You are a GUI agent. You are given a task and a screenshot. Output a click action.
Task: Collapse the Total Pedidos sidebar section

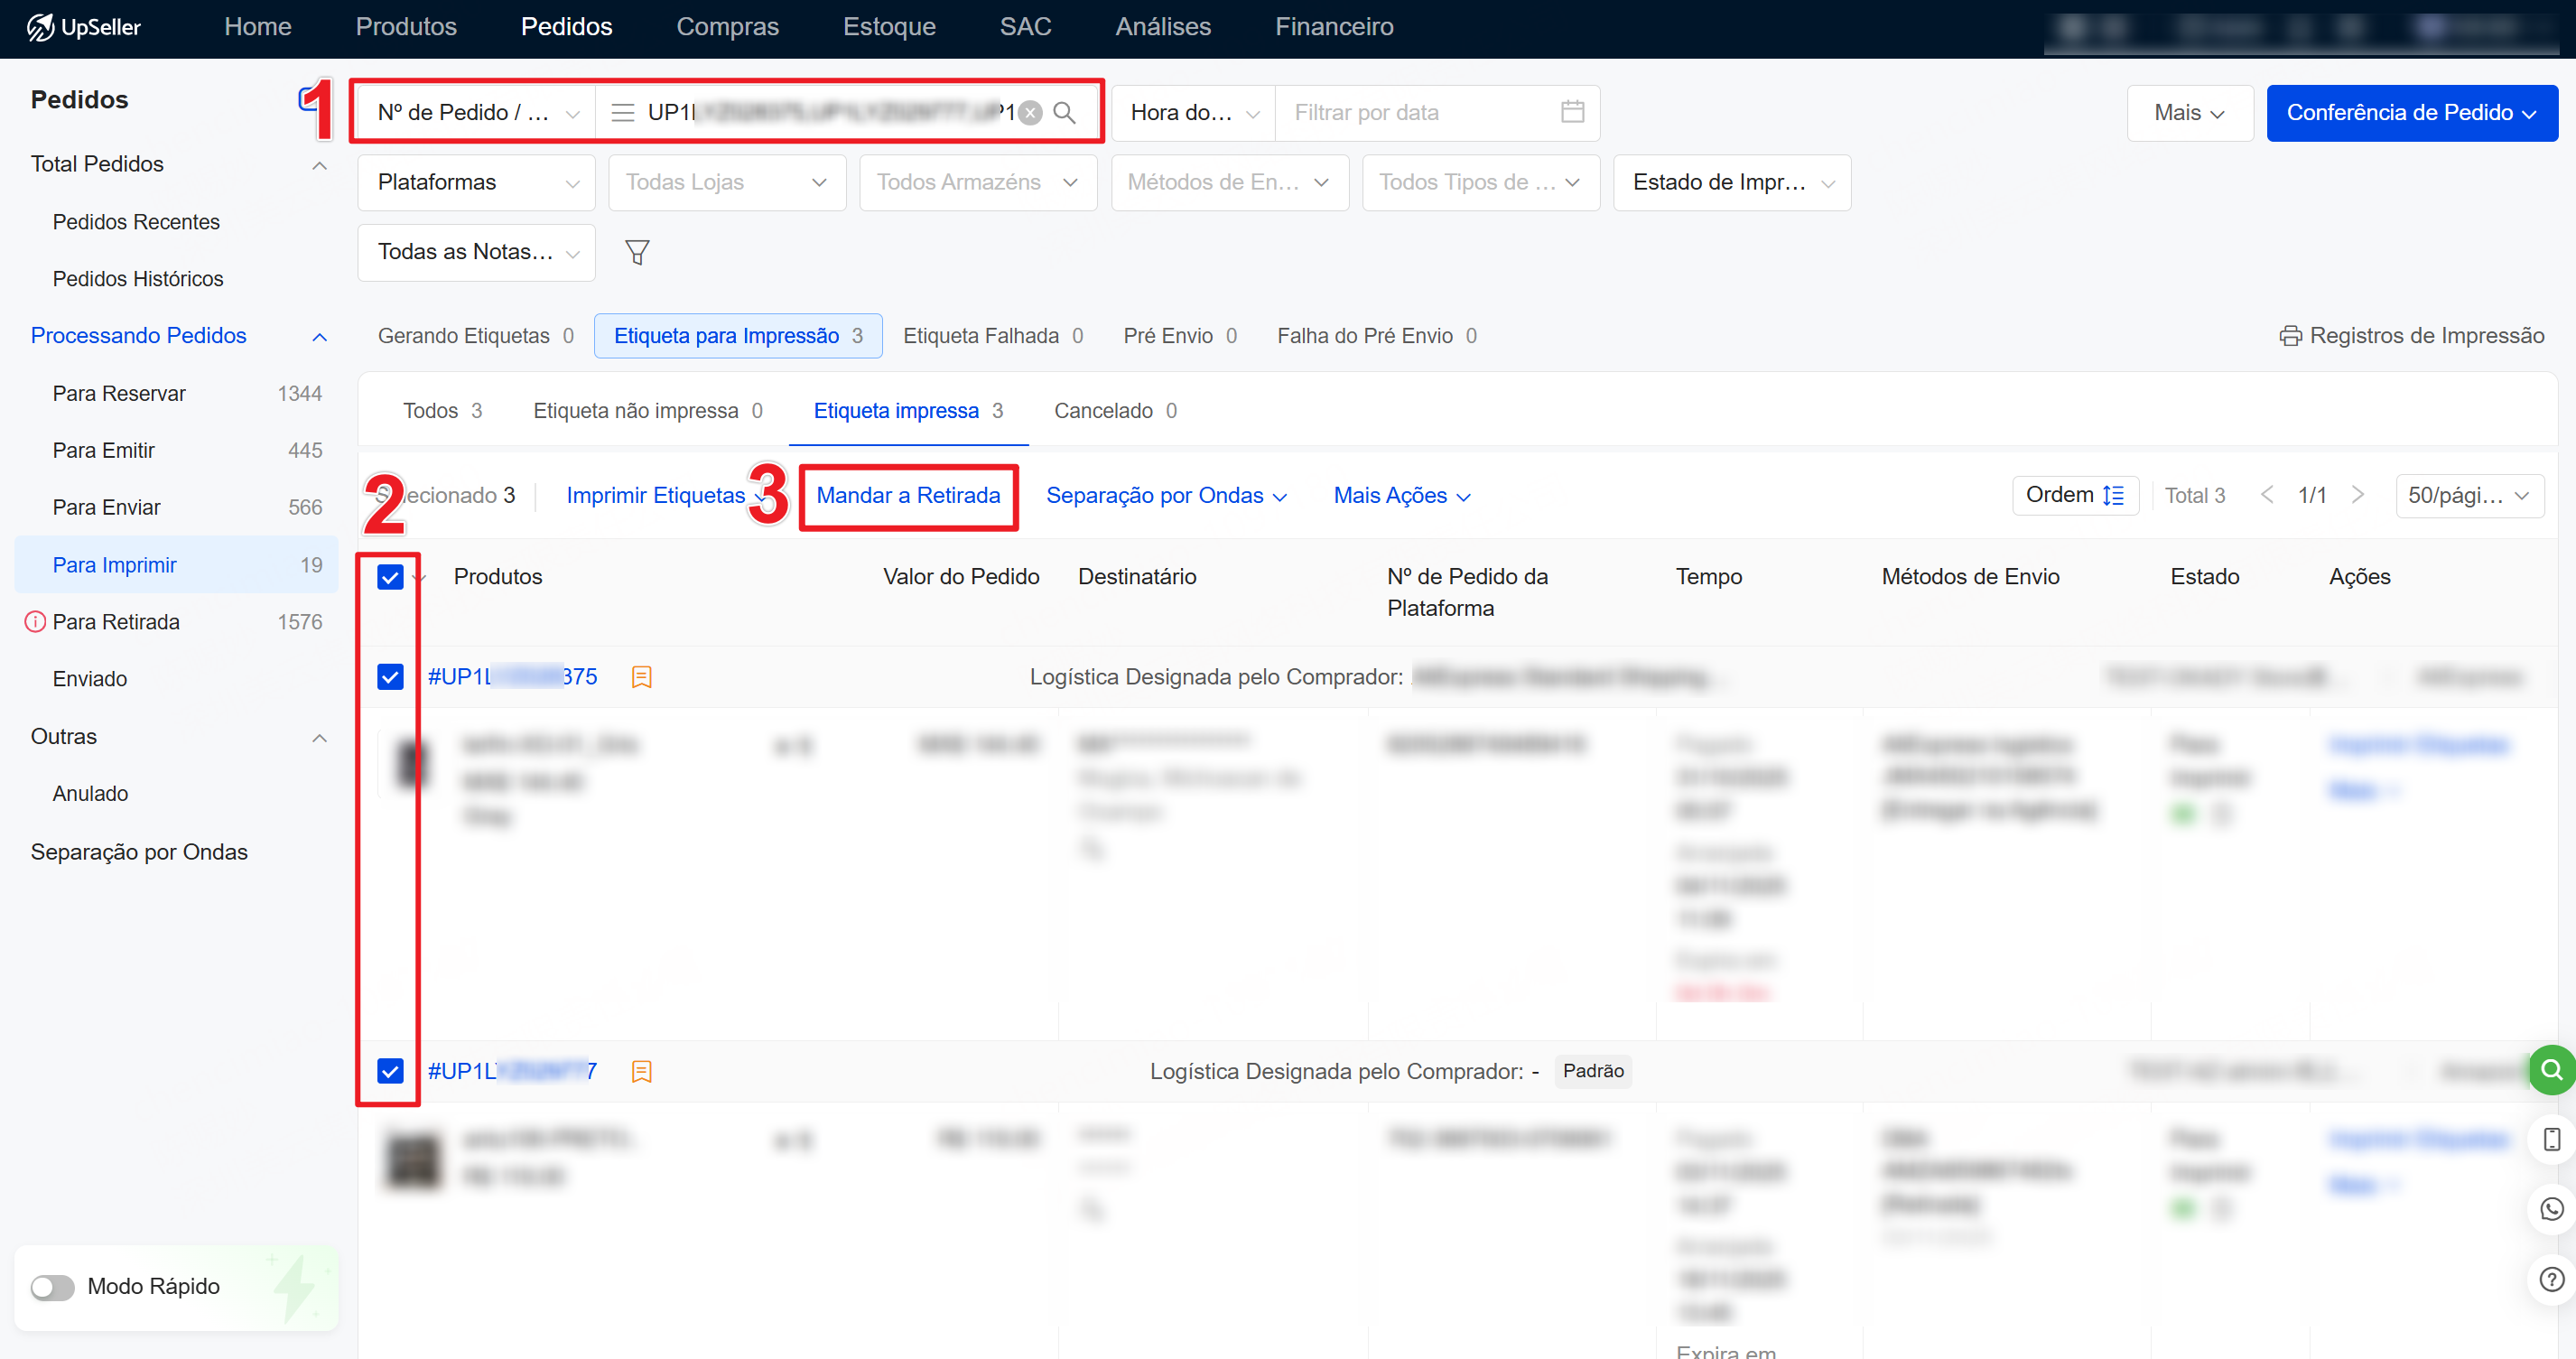click(319, 165)
